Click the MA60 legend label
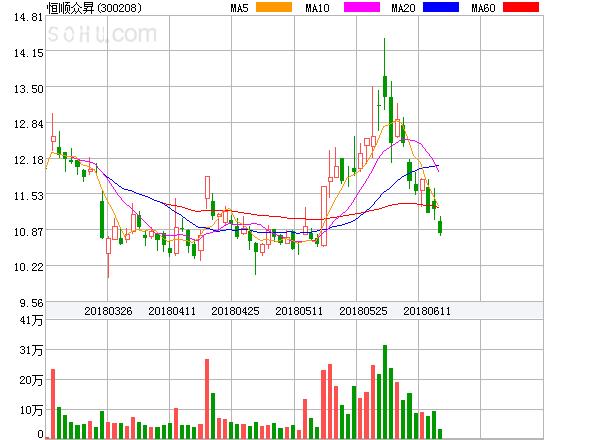Screen dimensions: 600x440 (483, 8)
